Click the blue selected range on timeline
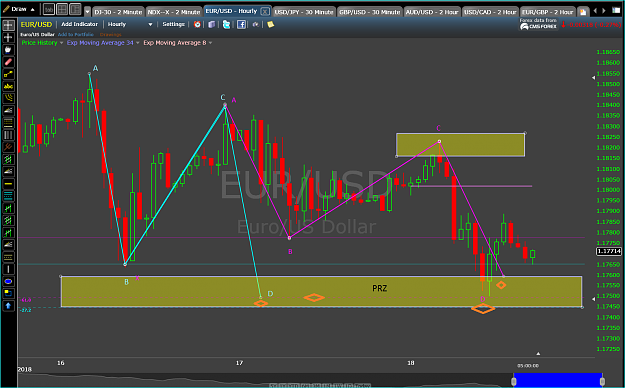The width and height of the screenshot is (625, 388). pos(558,379)
